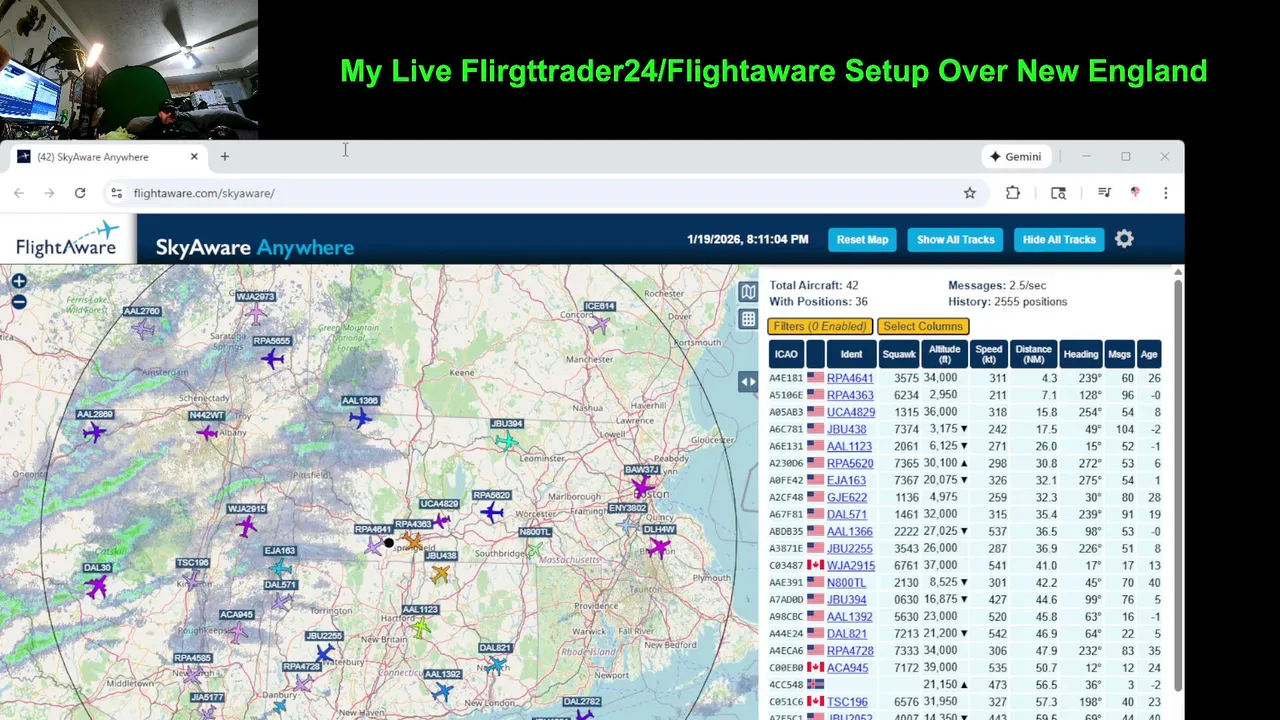Click squawk value 7365
Viewport: 1280px width, 720px height.
pyautogui.click(x=906, y=463)
